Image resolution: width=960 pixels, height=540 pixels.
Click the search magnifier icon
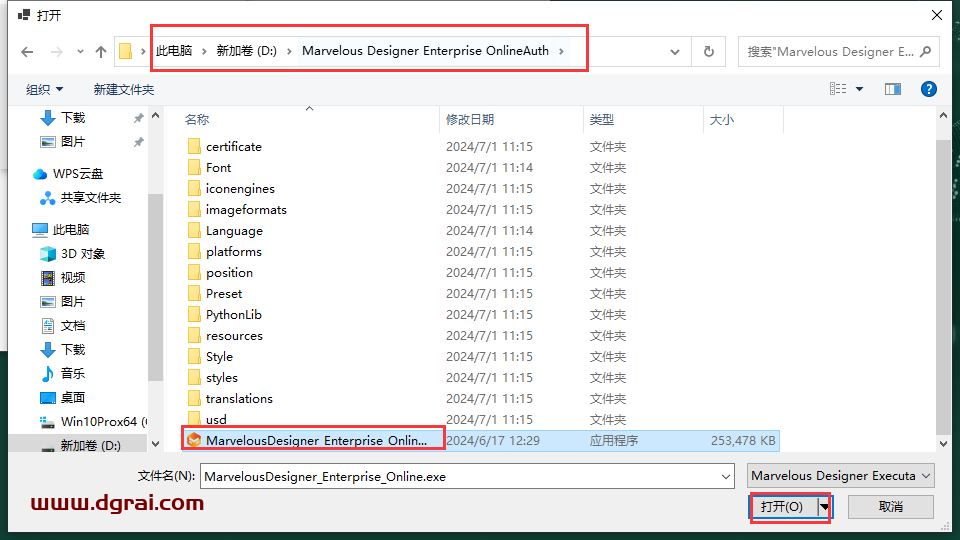tap(926, 51)
